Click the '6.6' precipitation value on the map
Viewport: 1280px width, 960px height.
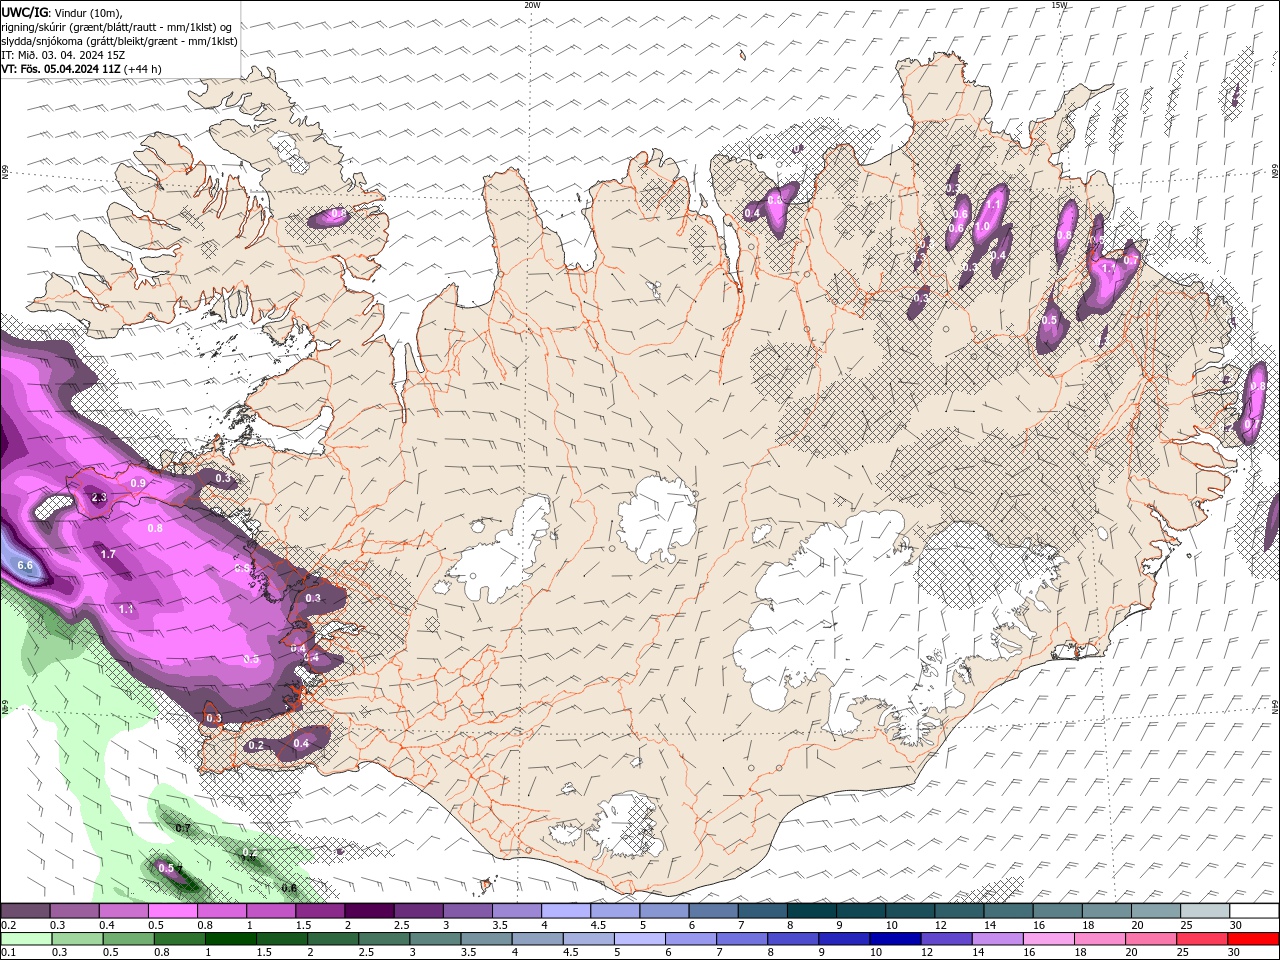pos(26,566)
